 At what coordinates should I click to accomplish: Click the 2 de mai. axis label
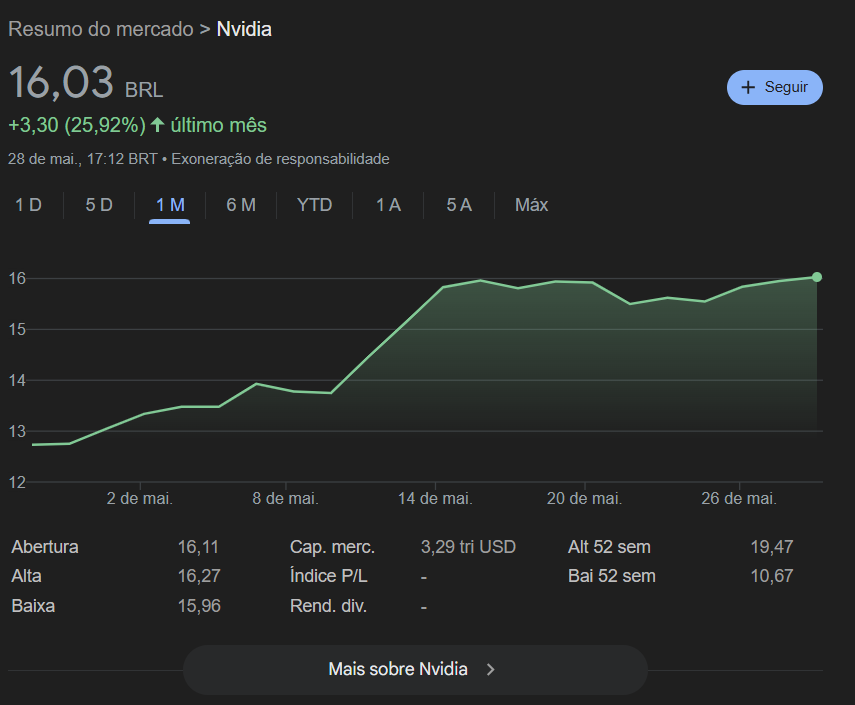[140, 498]
